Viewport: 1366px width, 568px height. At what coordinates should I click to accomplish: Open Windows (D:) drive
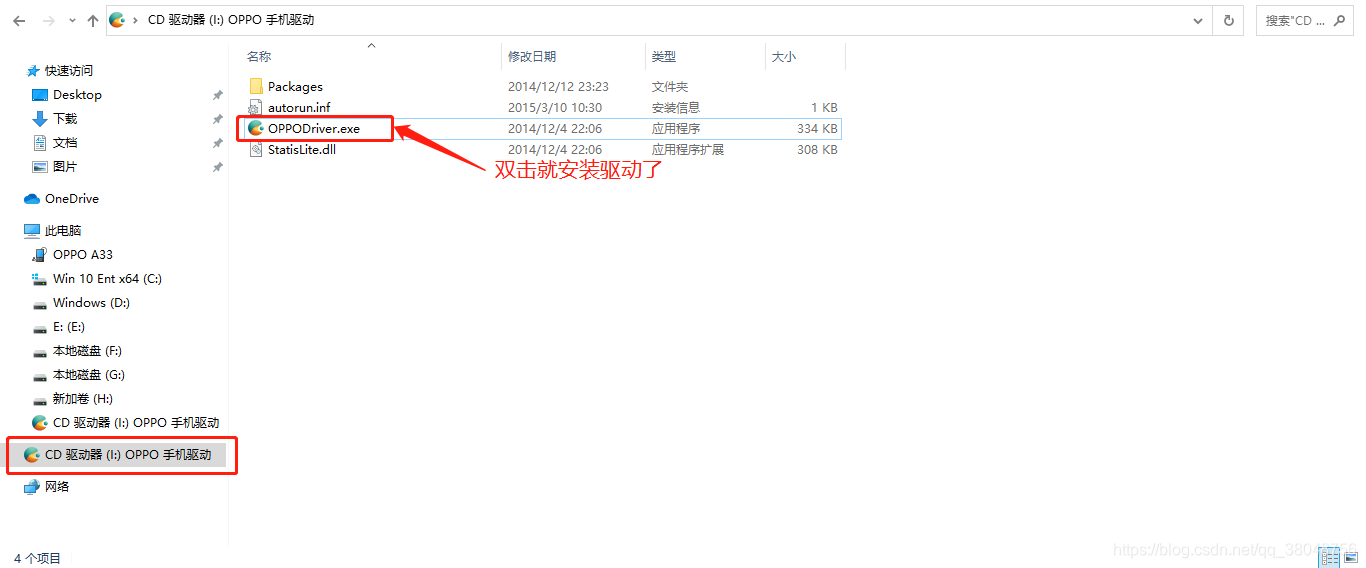click(91, 303)
